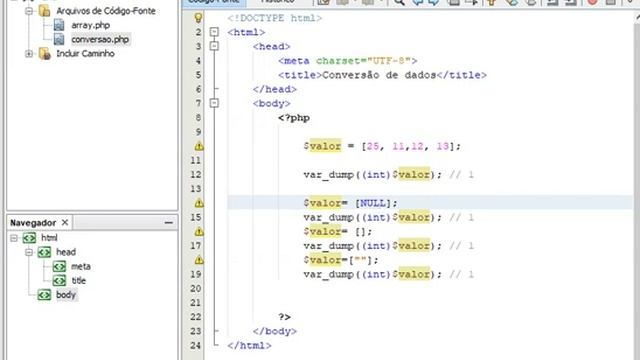Viewport: 640px width, 360px height.
Task: Click the meta tag icon in Navegador
Action: [59, 267]
